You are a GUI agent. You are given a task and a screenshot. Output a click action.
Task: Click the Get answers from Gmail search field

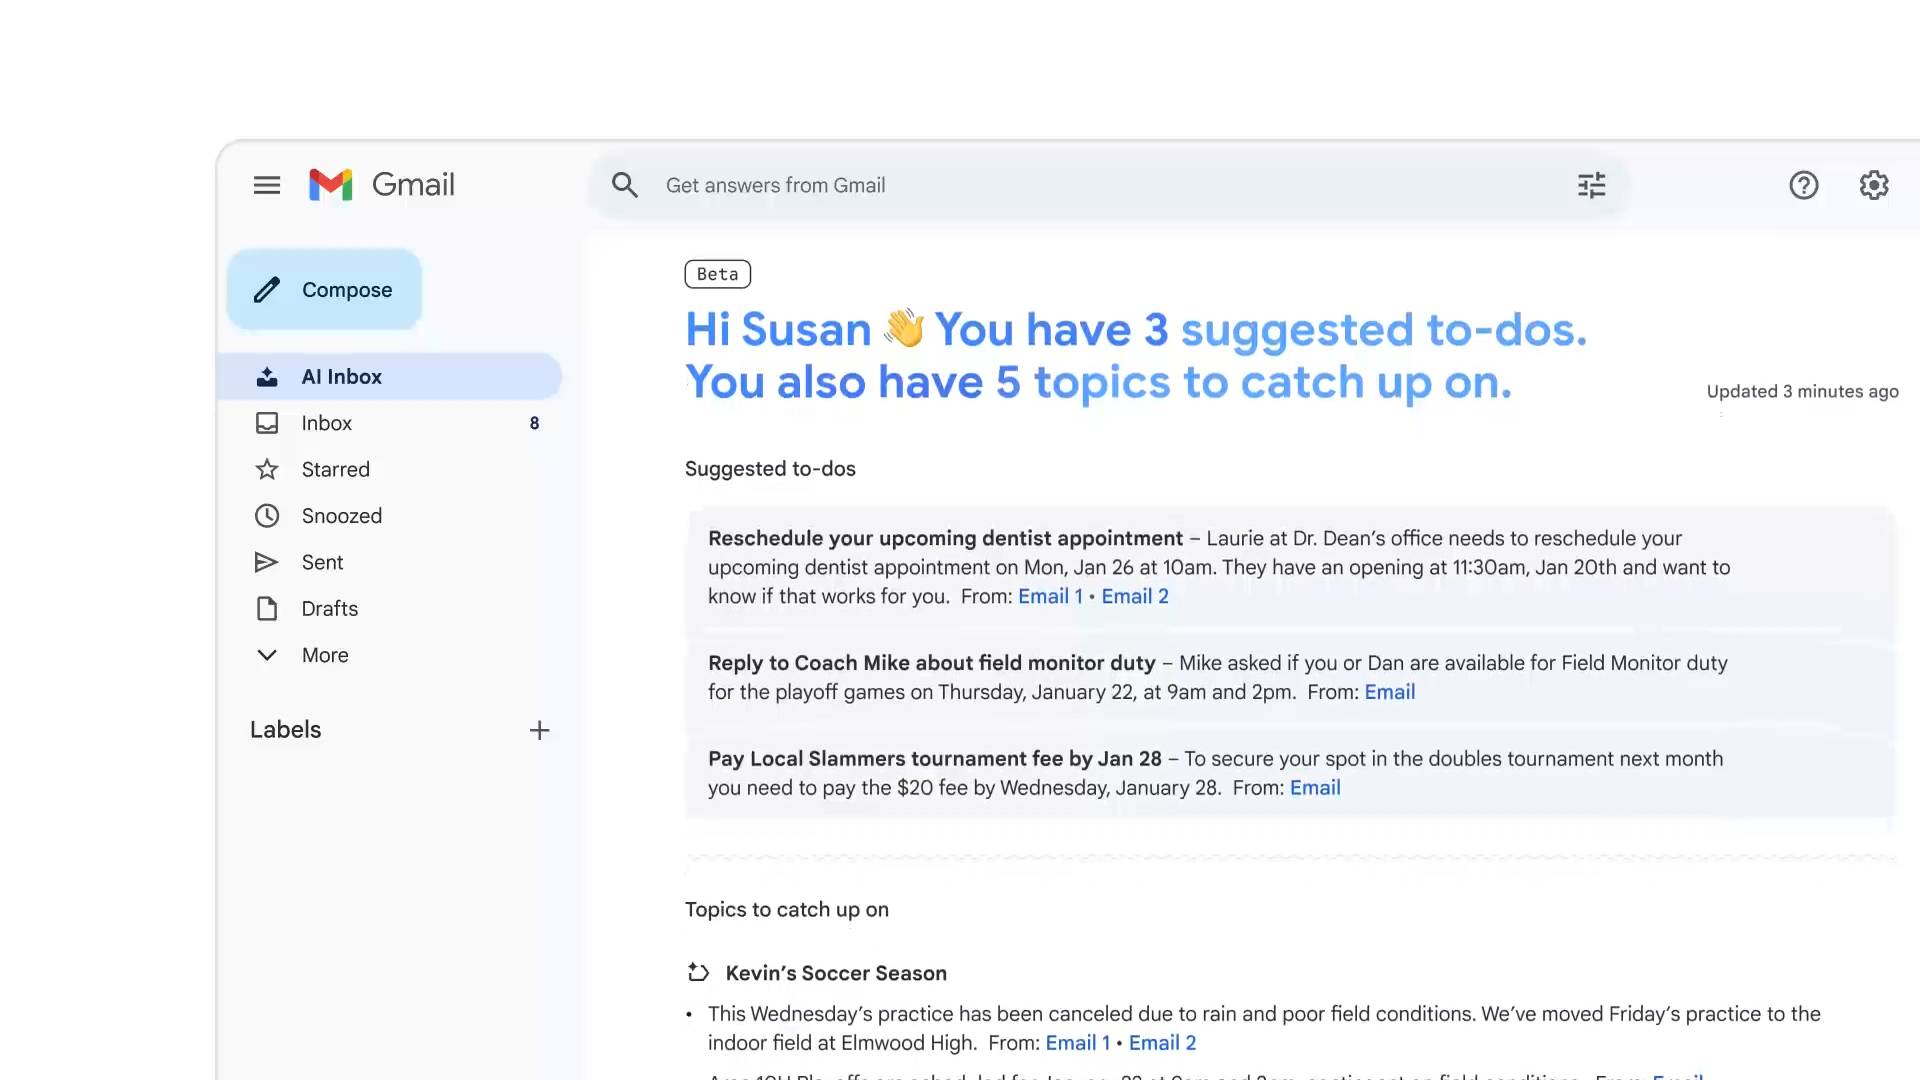(900, 185)
